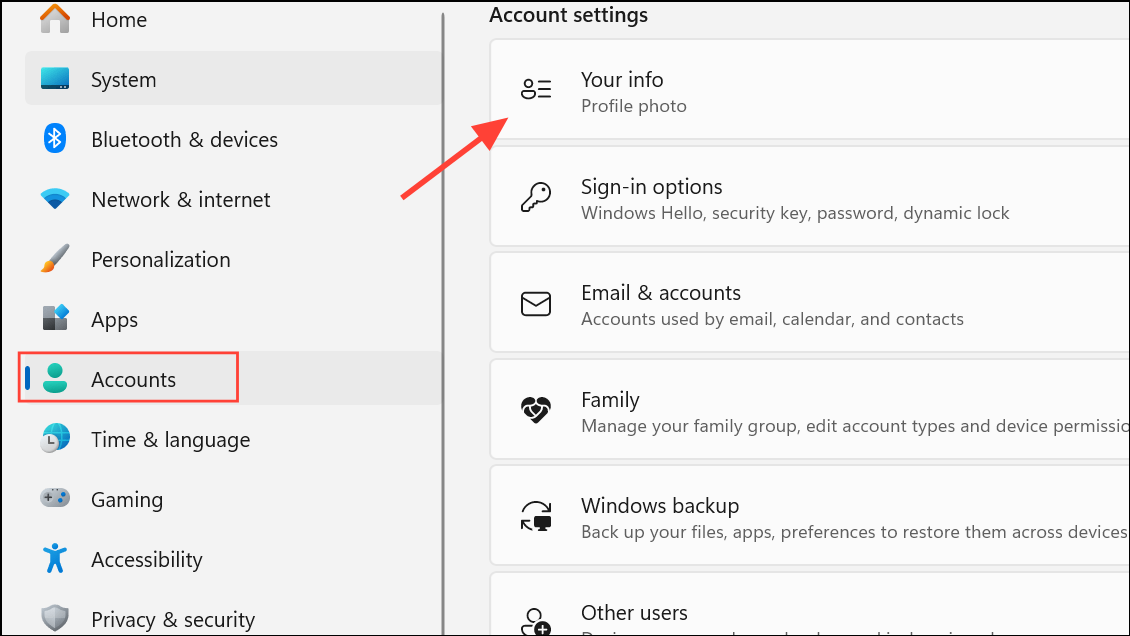Select System in the sidebar
The image size is (1130, 636).
pyautogui.click(x=233, y=79)
